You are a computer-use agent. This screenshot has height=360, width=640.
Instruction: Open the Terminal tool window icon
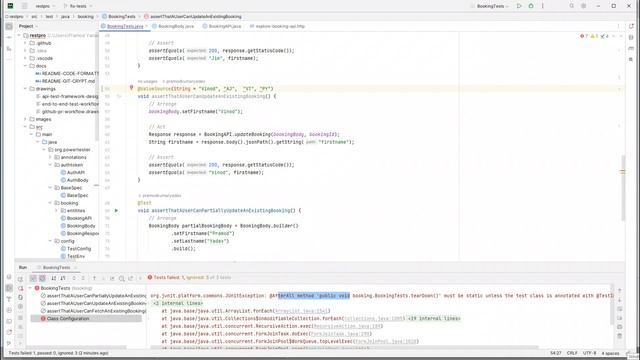coord(9,321)
